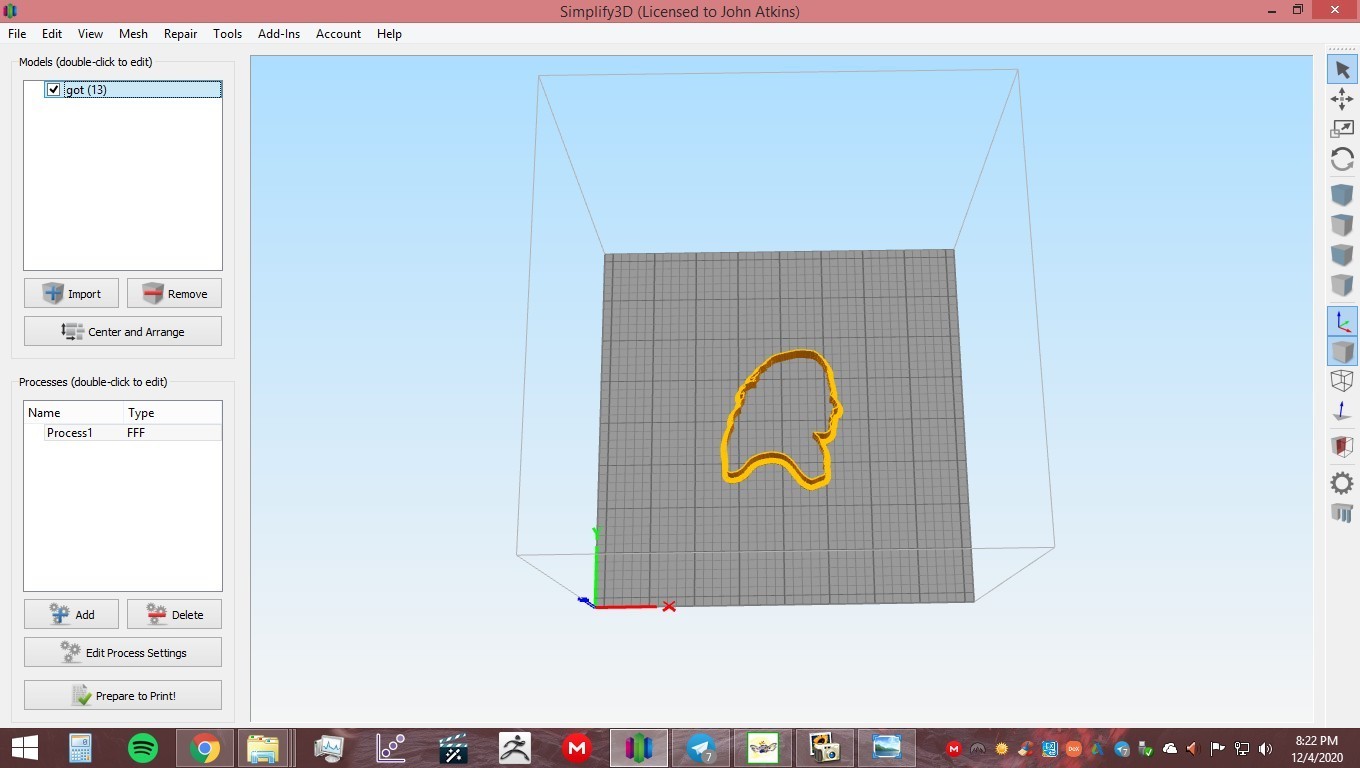Add a new process
This screenshot has height=768, width=1360.
click(x=71, y=614)
